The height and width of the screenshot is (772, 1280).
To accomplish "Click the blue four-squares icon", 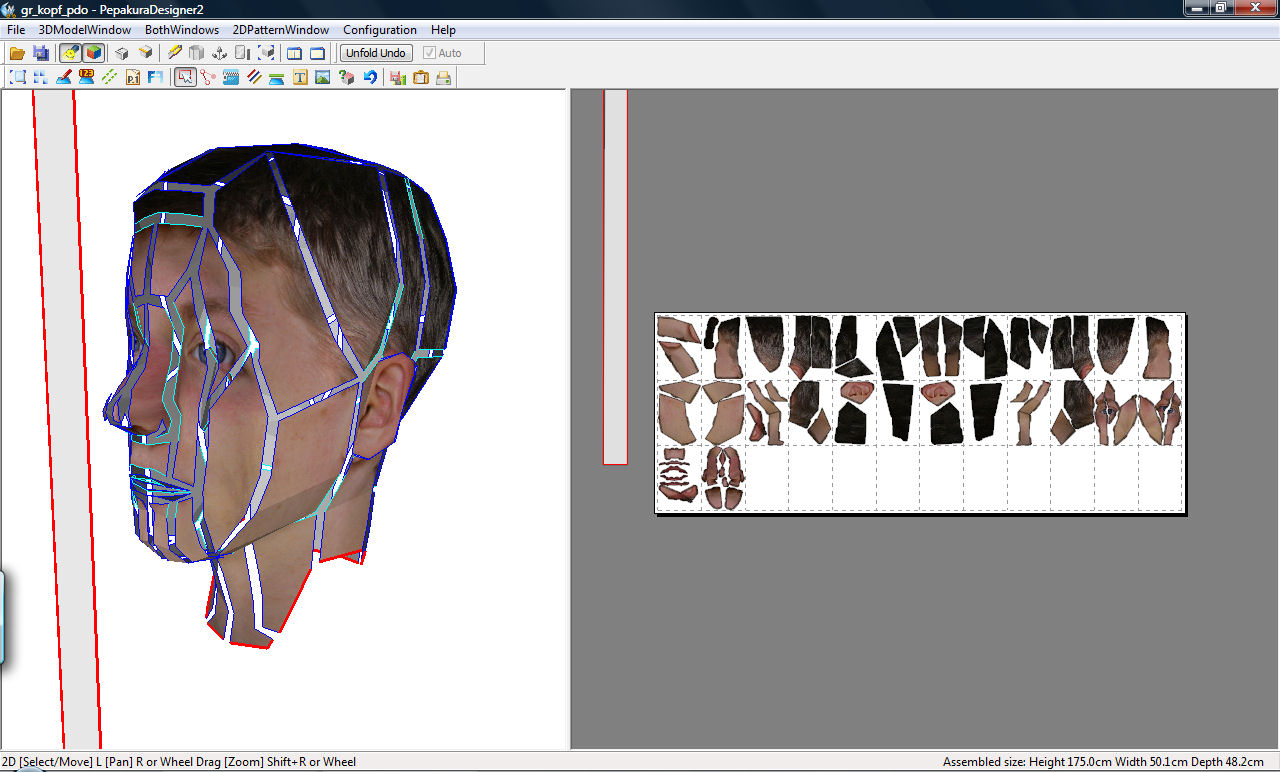I will click(41, 77).
